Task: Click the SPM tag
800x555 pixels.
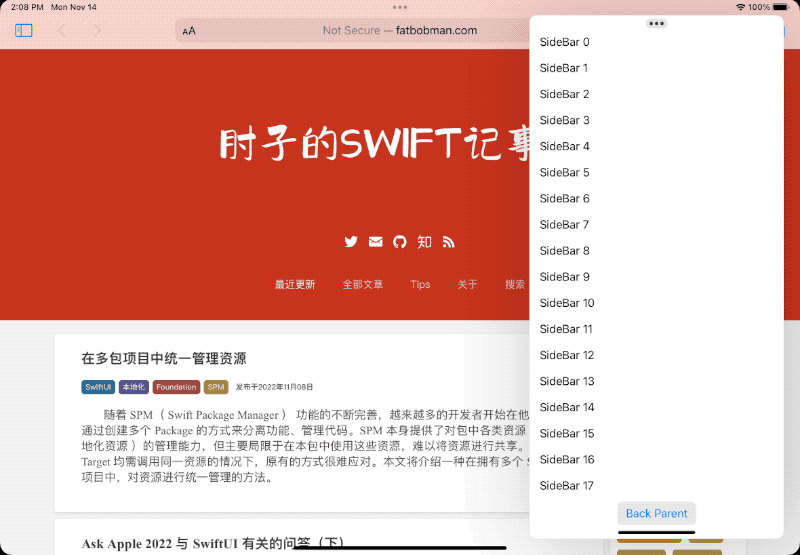Action: [216, 387]
